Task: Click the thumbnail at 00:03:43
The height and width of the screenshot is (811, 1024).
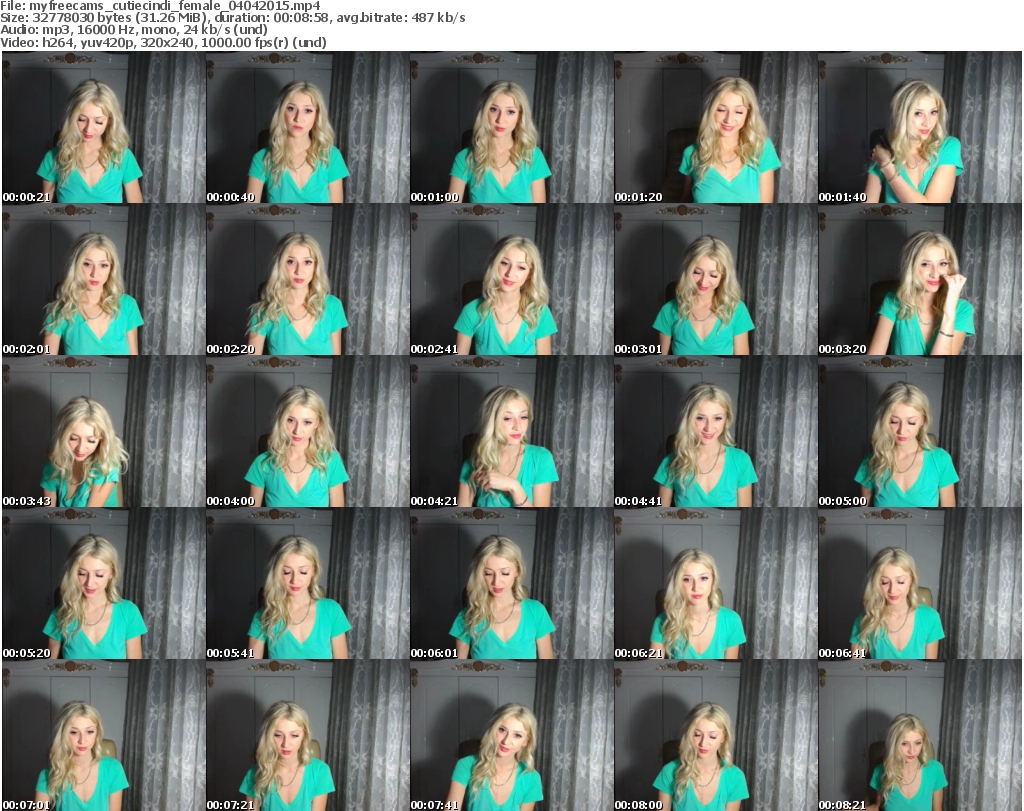Action: coord(104,432)
